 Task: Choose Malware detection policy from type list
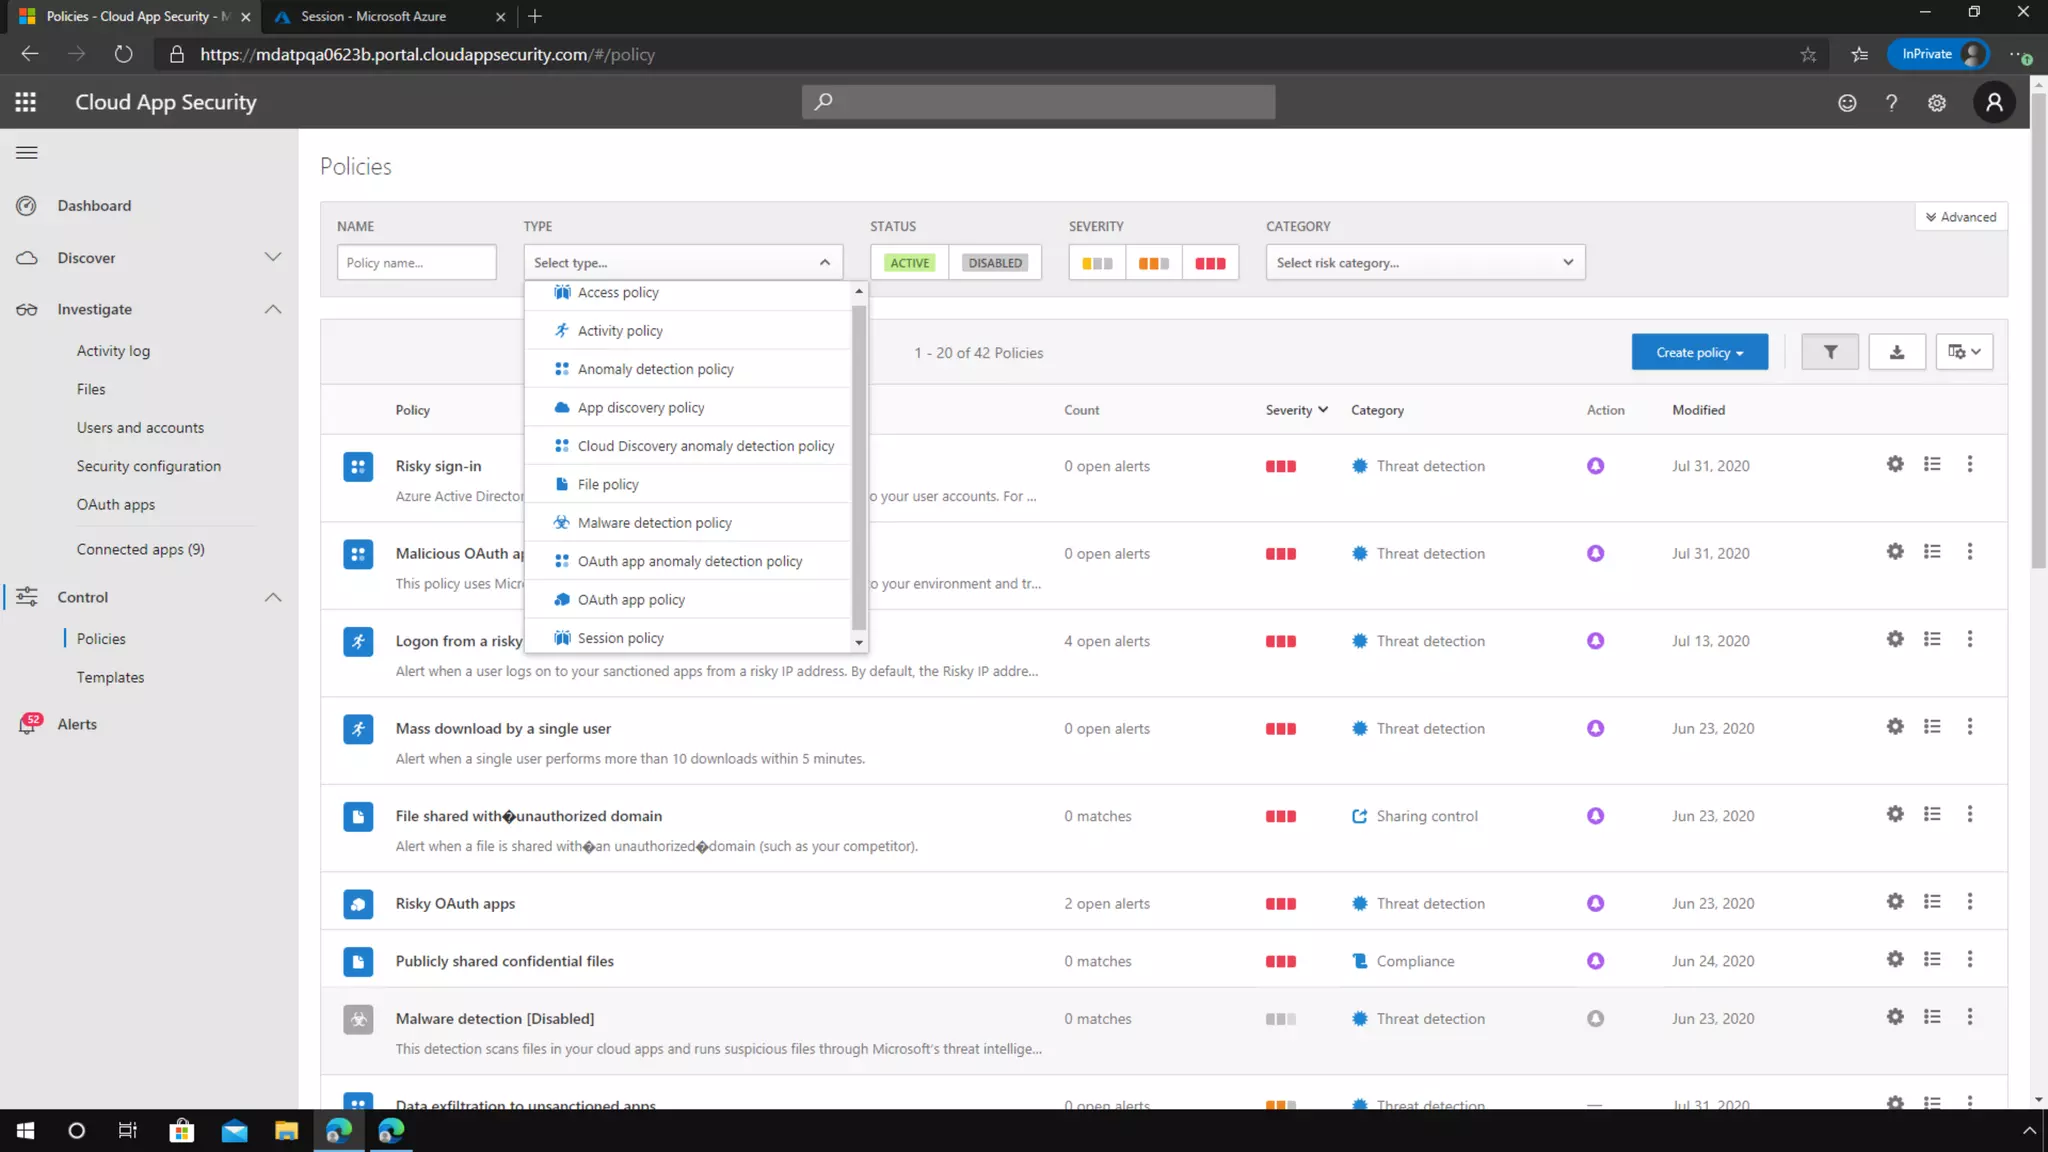point(654,523)
